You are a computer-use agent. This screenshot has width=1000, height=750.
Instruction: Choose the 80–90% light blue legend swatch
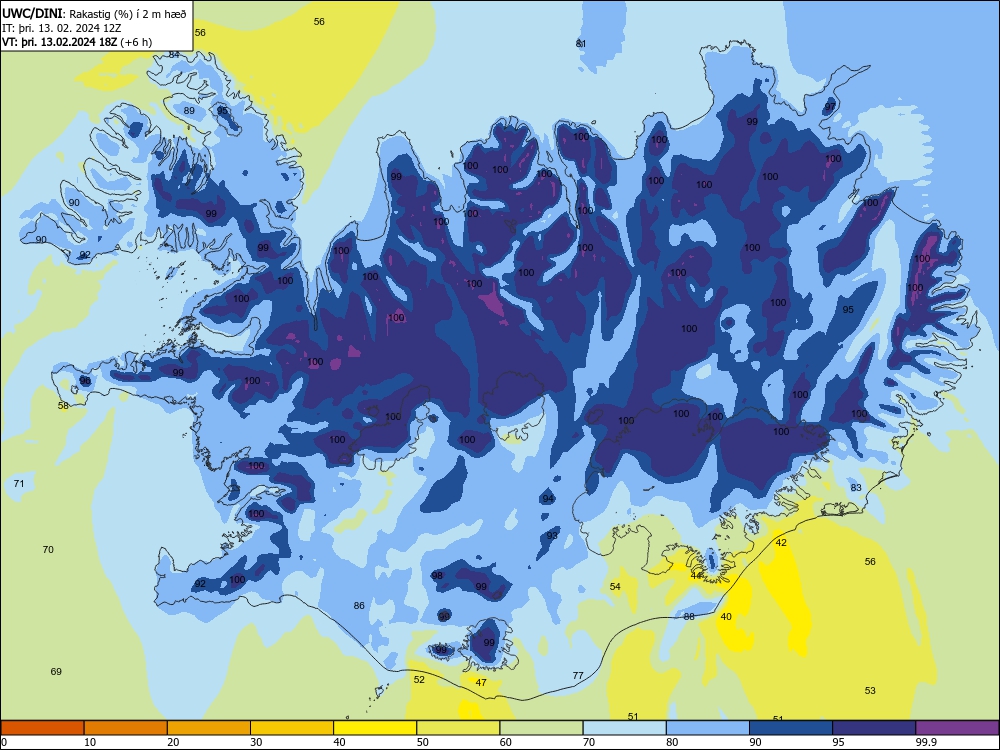click(708, 728)
